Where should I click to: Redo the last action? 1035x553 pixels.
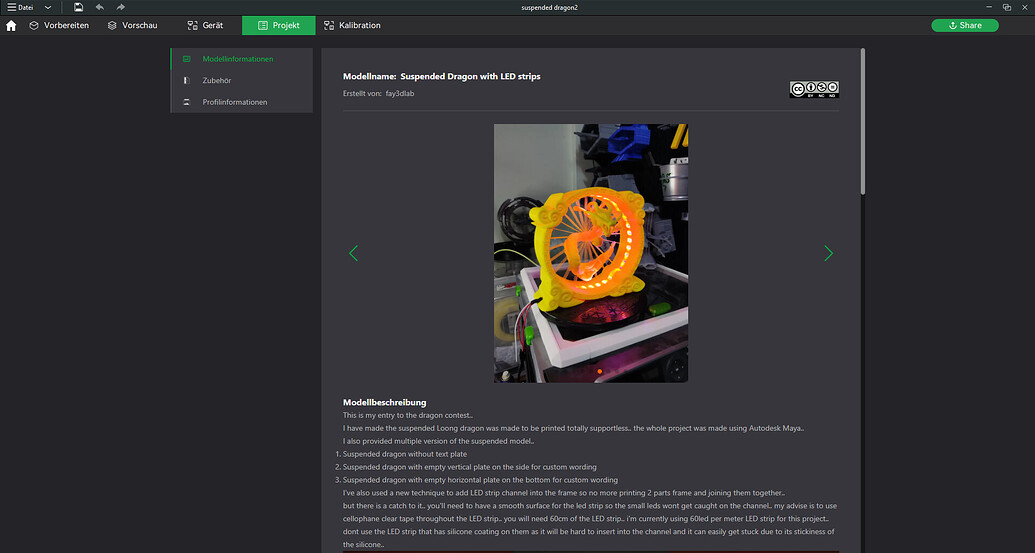coord(120,7)
